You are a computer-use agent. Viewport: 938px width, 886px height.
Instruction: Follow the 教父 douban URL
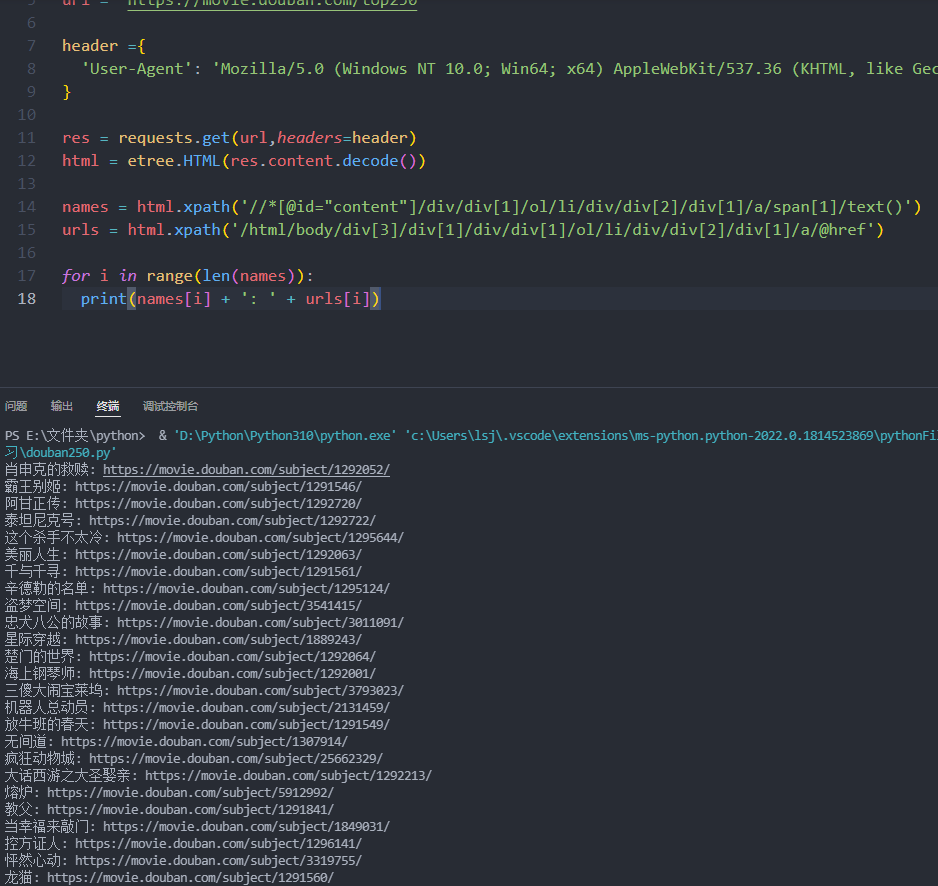coord(190,809)
